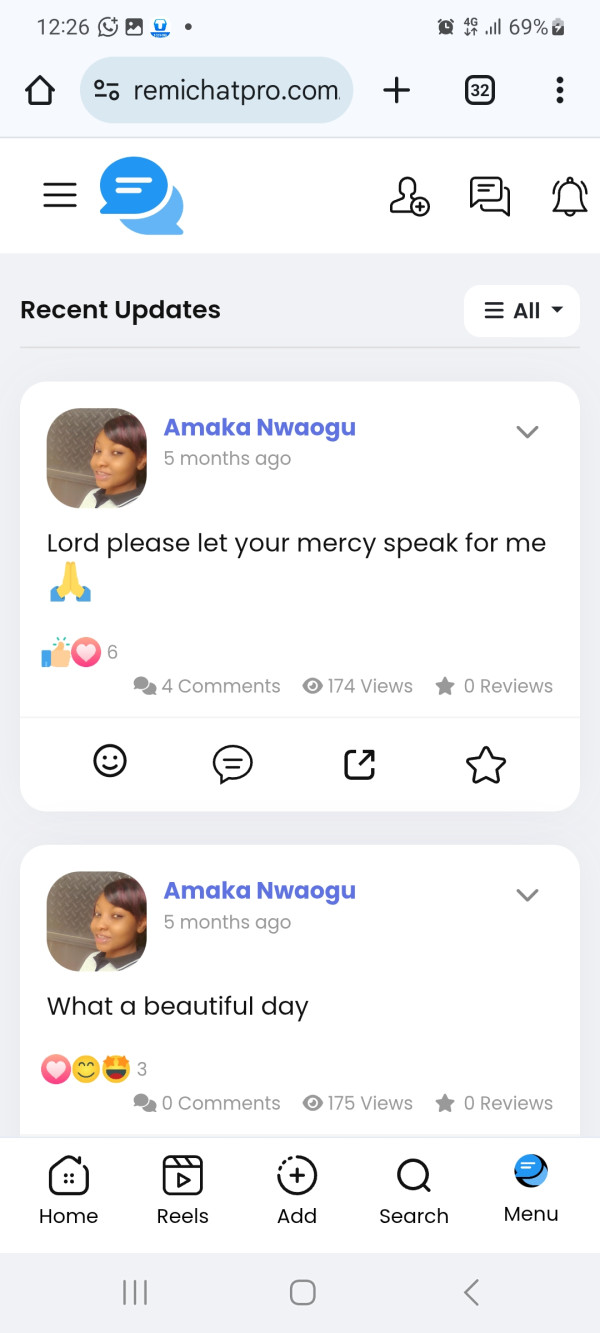Open the notifications bell

tap(570, 196)
